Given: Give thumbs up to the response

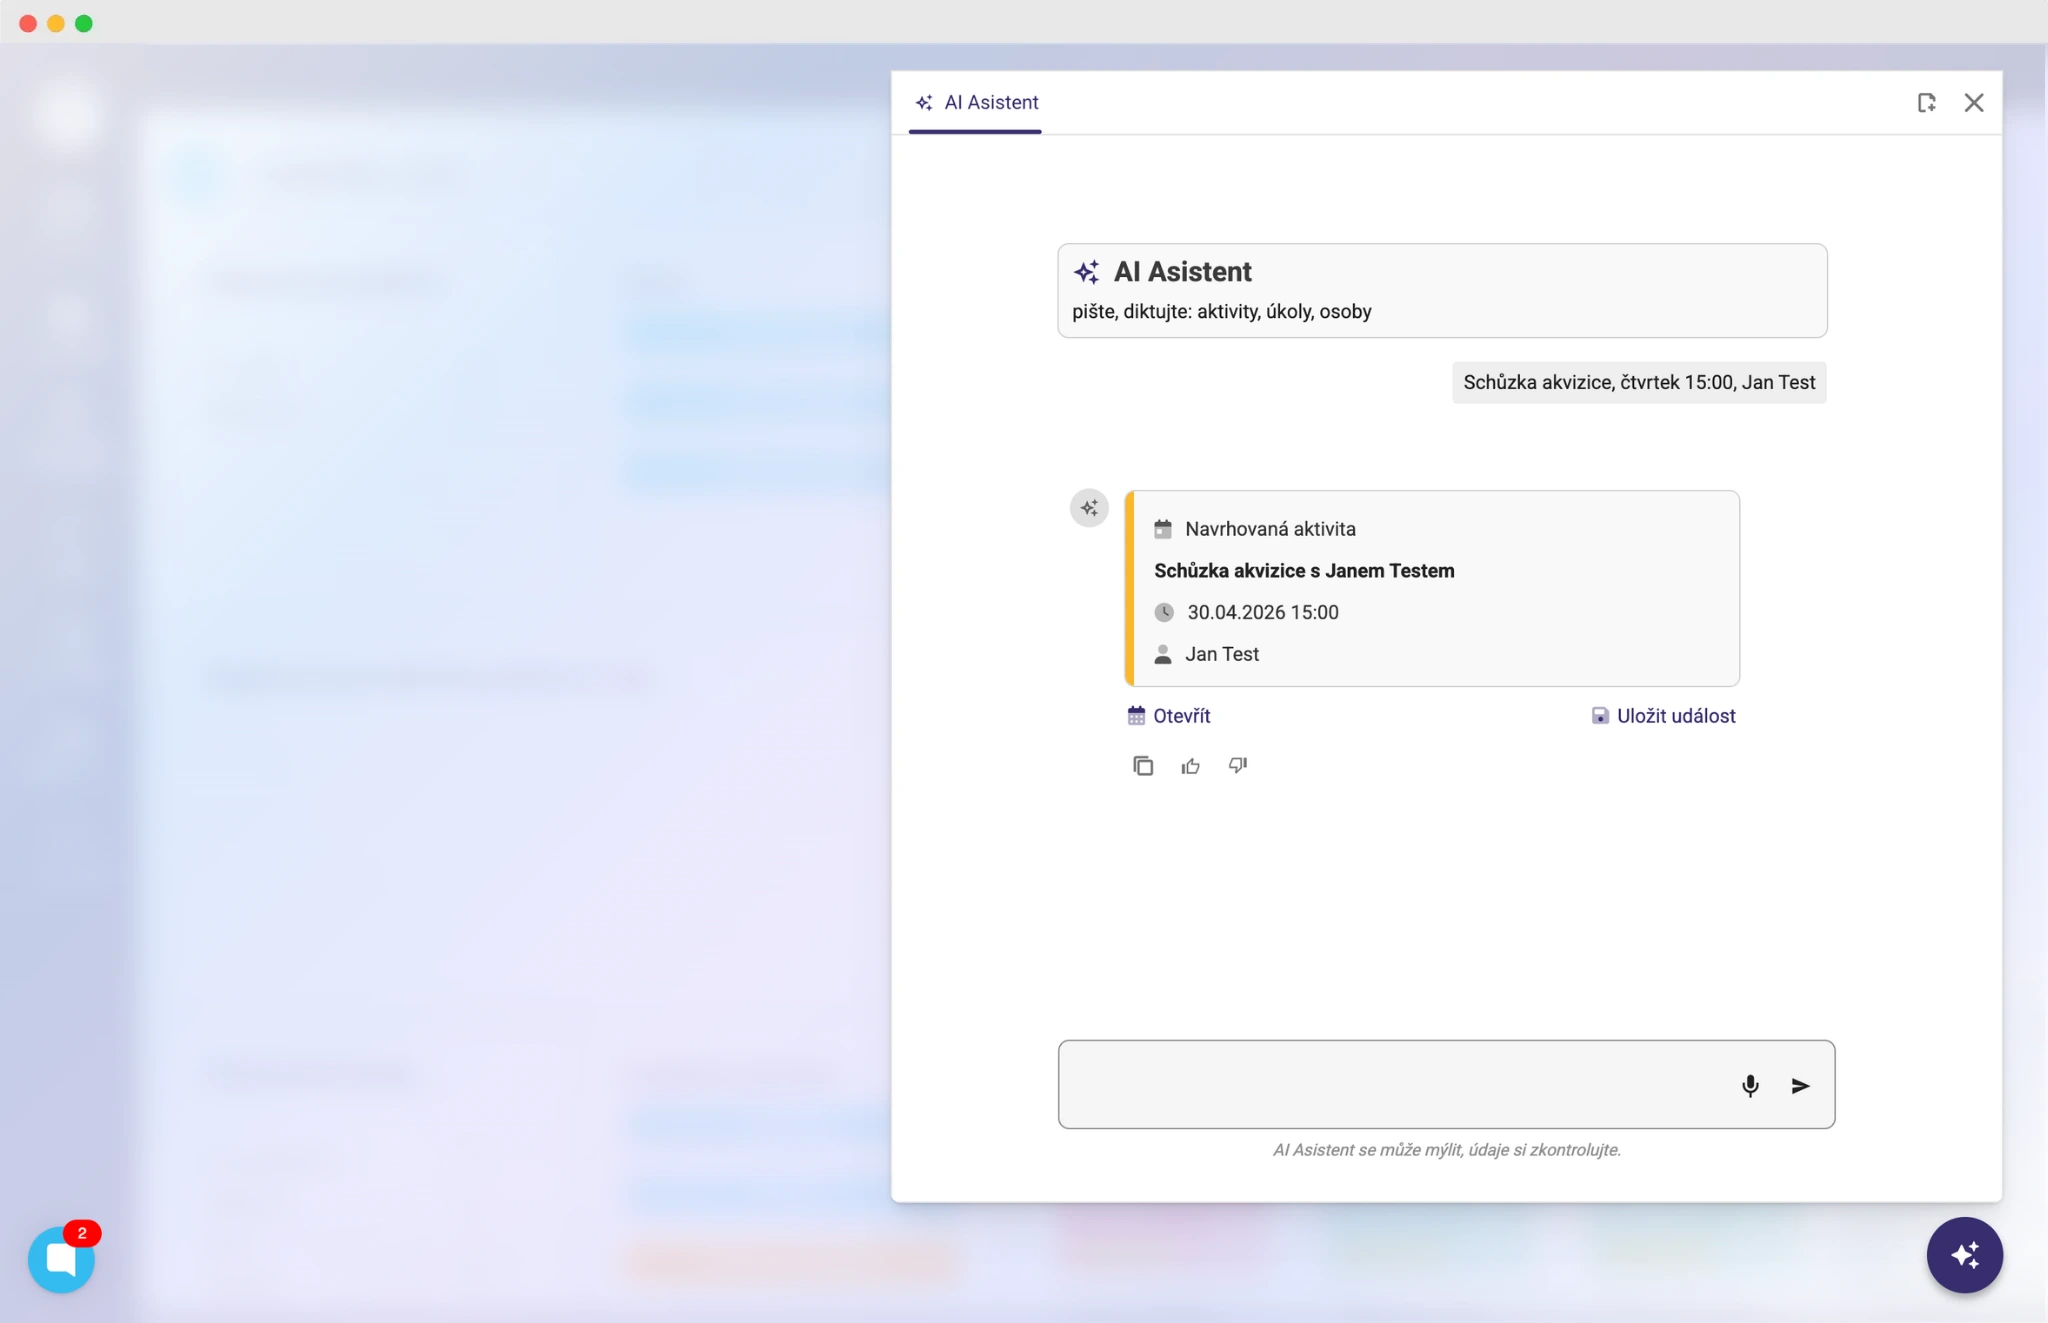Looking at the screenshot, I should 1190,766.
